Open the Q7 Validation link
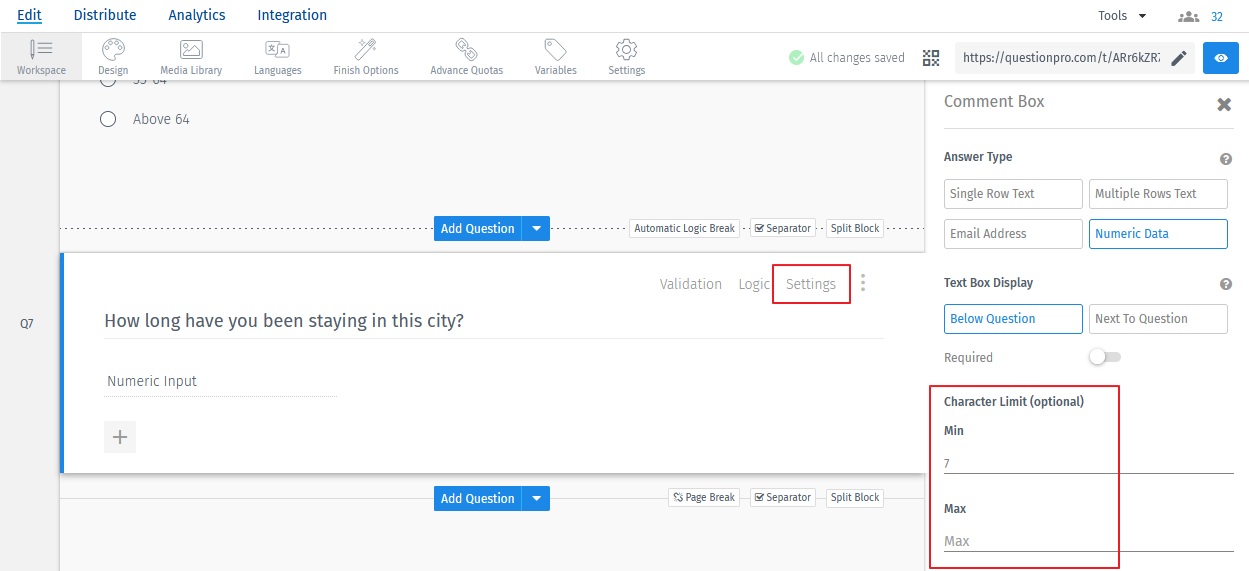The height and width of the screenshot is (571, 1249). [x=691, y=284]
